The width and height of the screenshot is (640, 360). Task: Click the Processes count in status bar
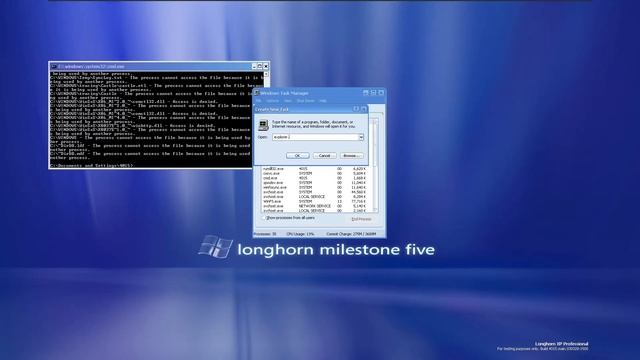tap(265, 234)
